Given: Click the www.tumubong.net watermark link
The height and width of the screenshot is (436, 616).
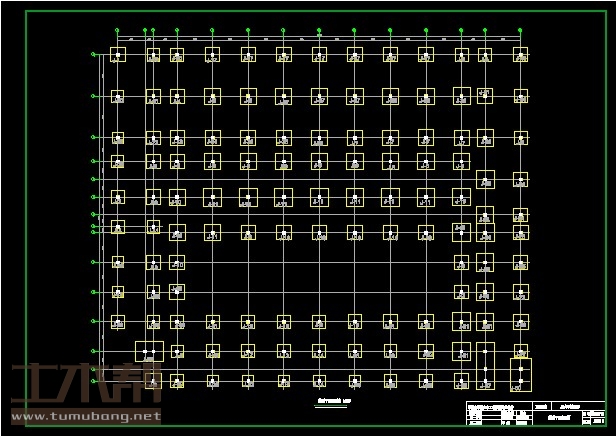Looking at the screenshot, I should [85, 416].
